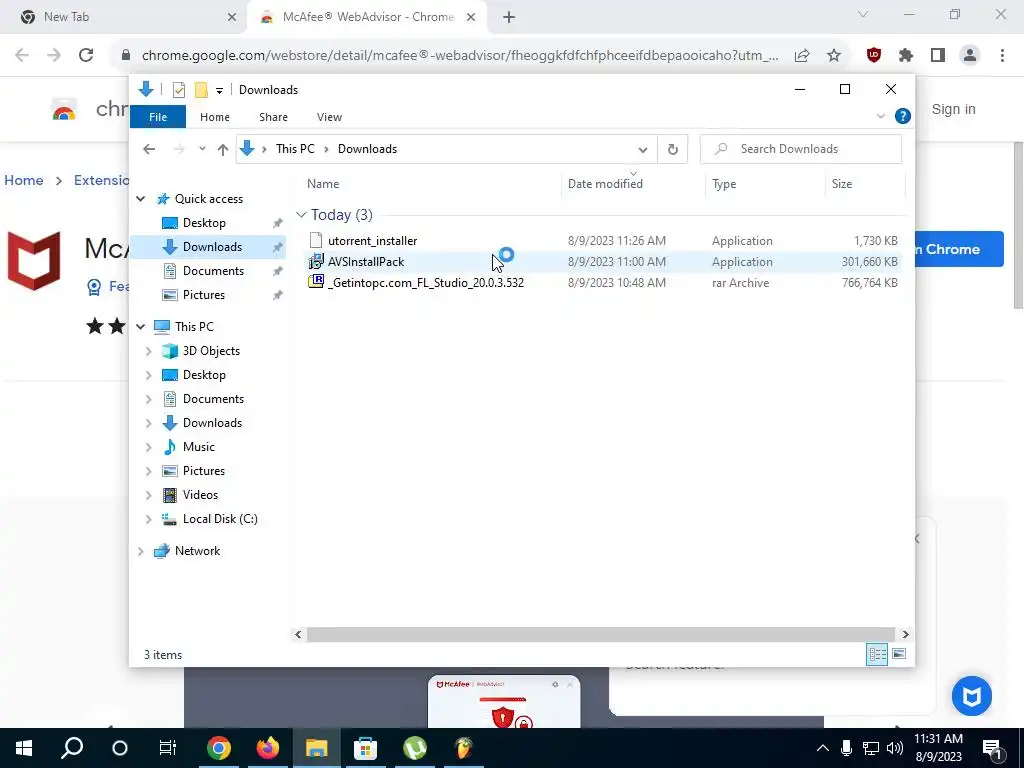Open FL Studio from the taskbar
1024x768 pixels.
pos(464,748)
